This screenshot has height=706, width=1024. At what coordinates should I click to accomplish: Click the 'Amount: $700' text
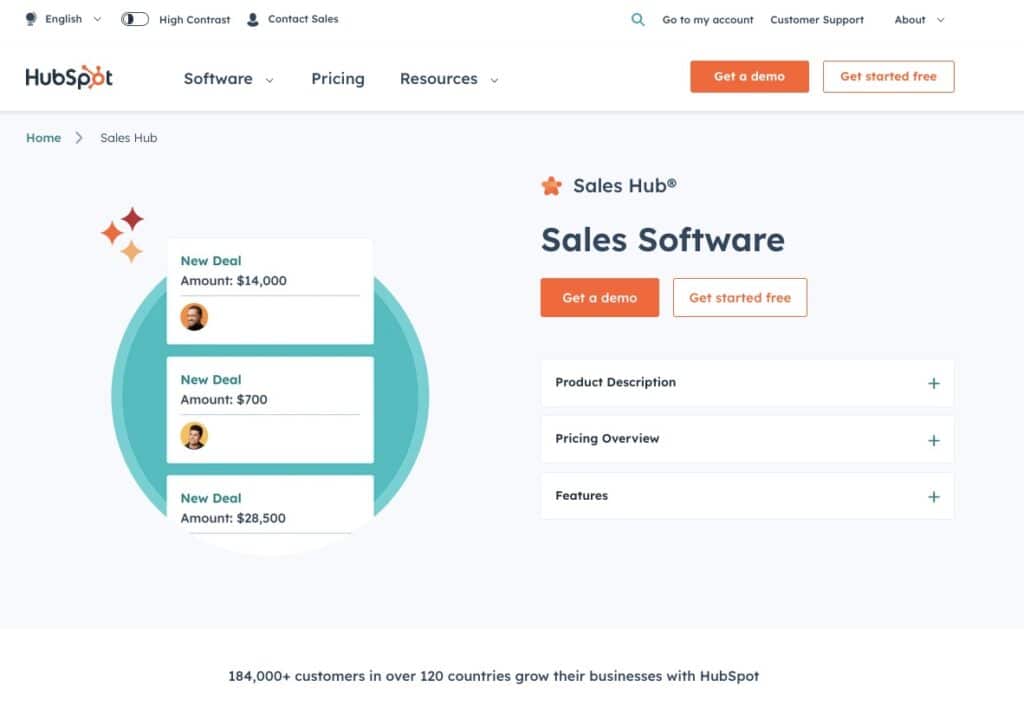pyautogui.click(x=224, y=400)
